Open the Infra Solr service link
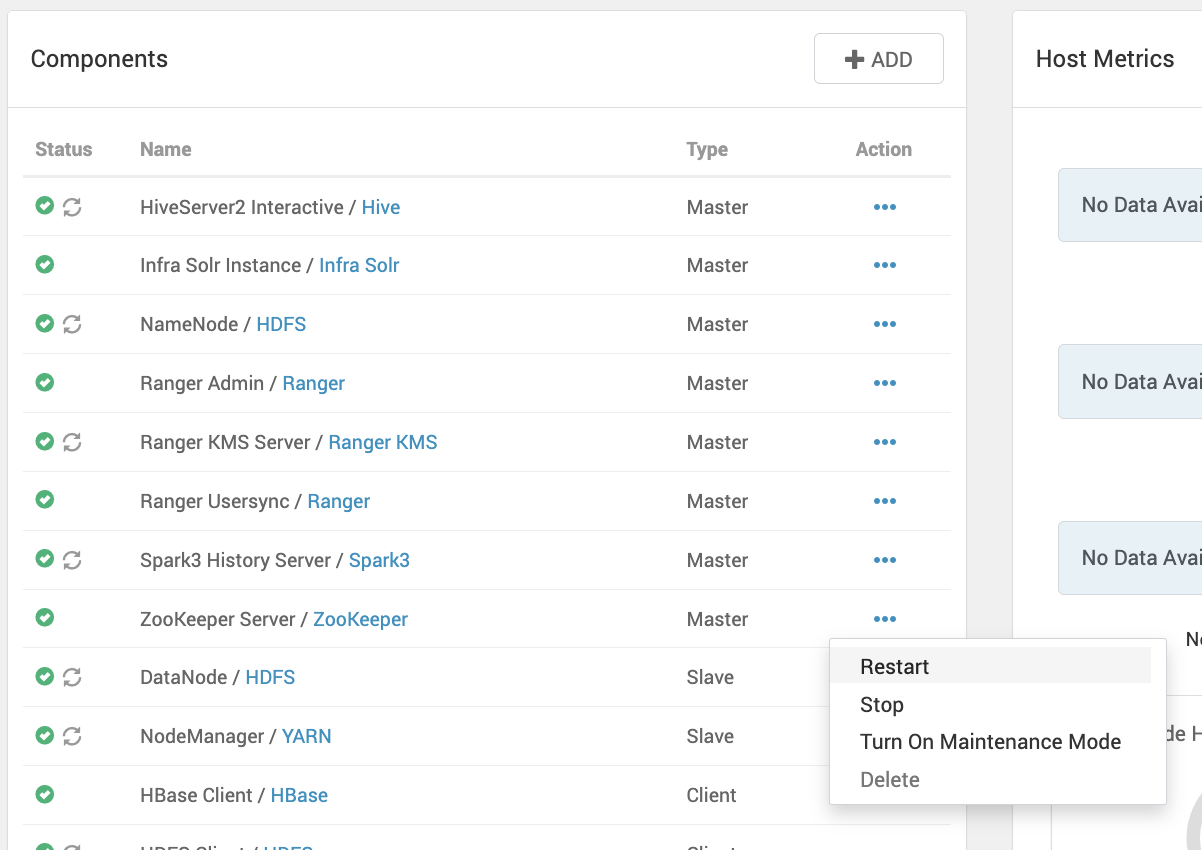 (359, 265)
